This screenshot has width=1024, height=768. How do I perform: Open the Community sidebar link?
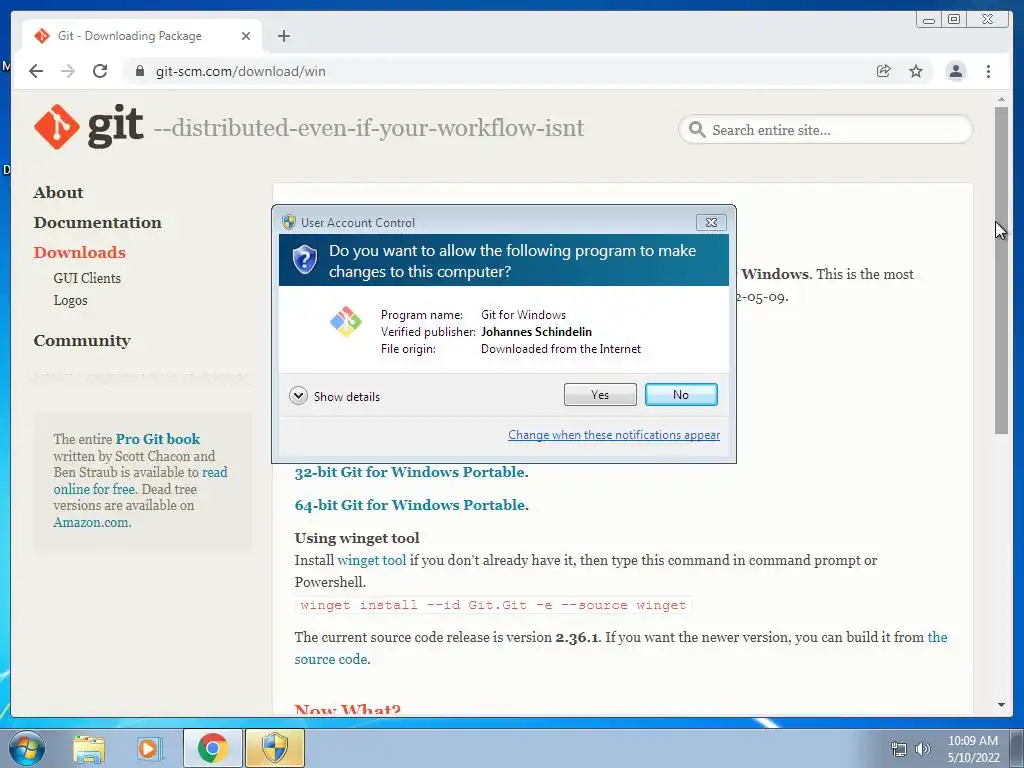[x=82, y=341]
